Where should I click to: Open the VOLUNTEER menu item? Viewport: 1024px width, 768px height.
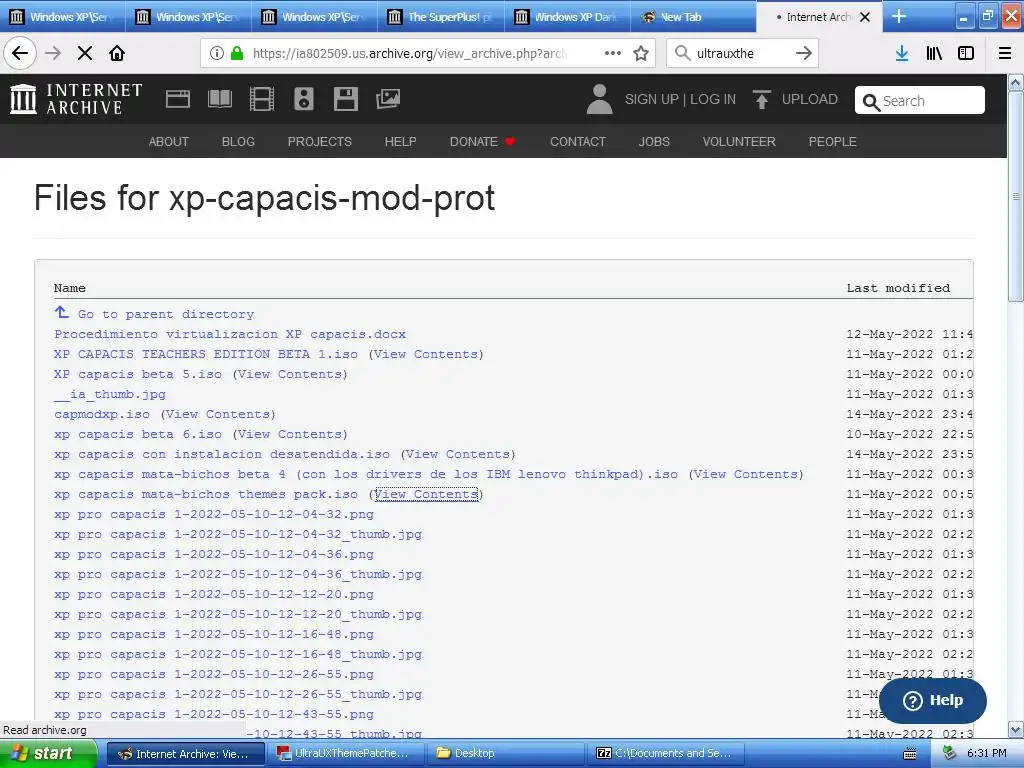[739, 142]
